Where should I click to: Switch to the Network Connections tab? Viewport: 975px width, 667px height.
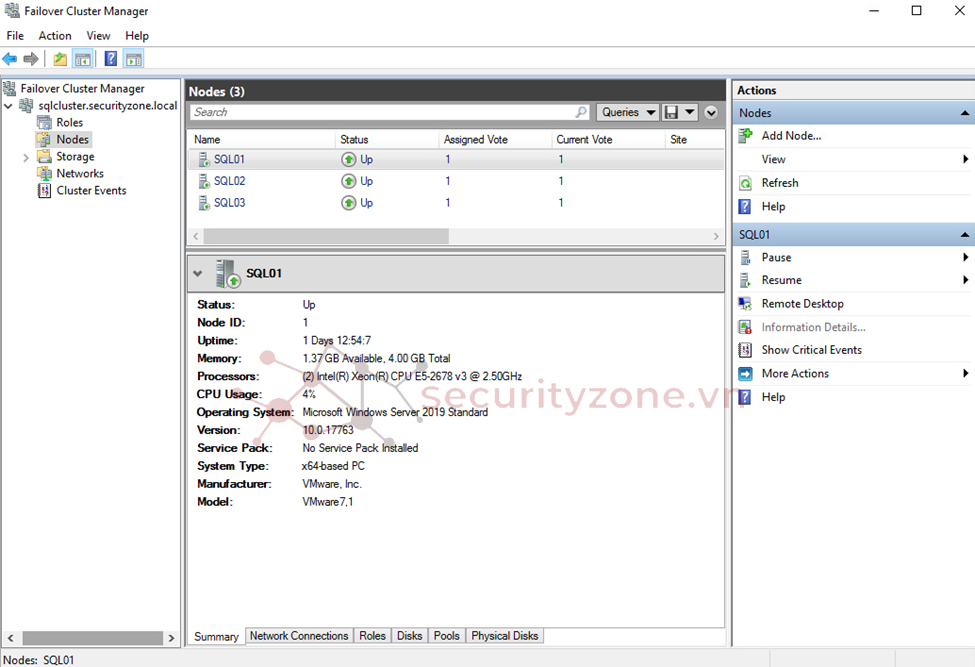[299, 636]
